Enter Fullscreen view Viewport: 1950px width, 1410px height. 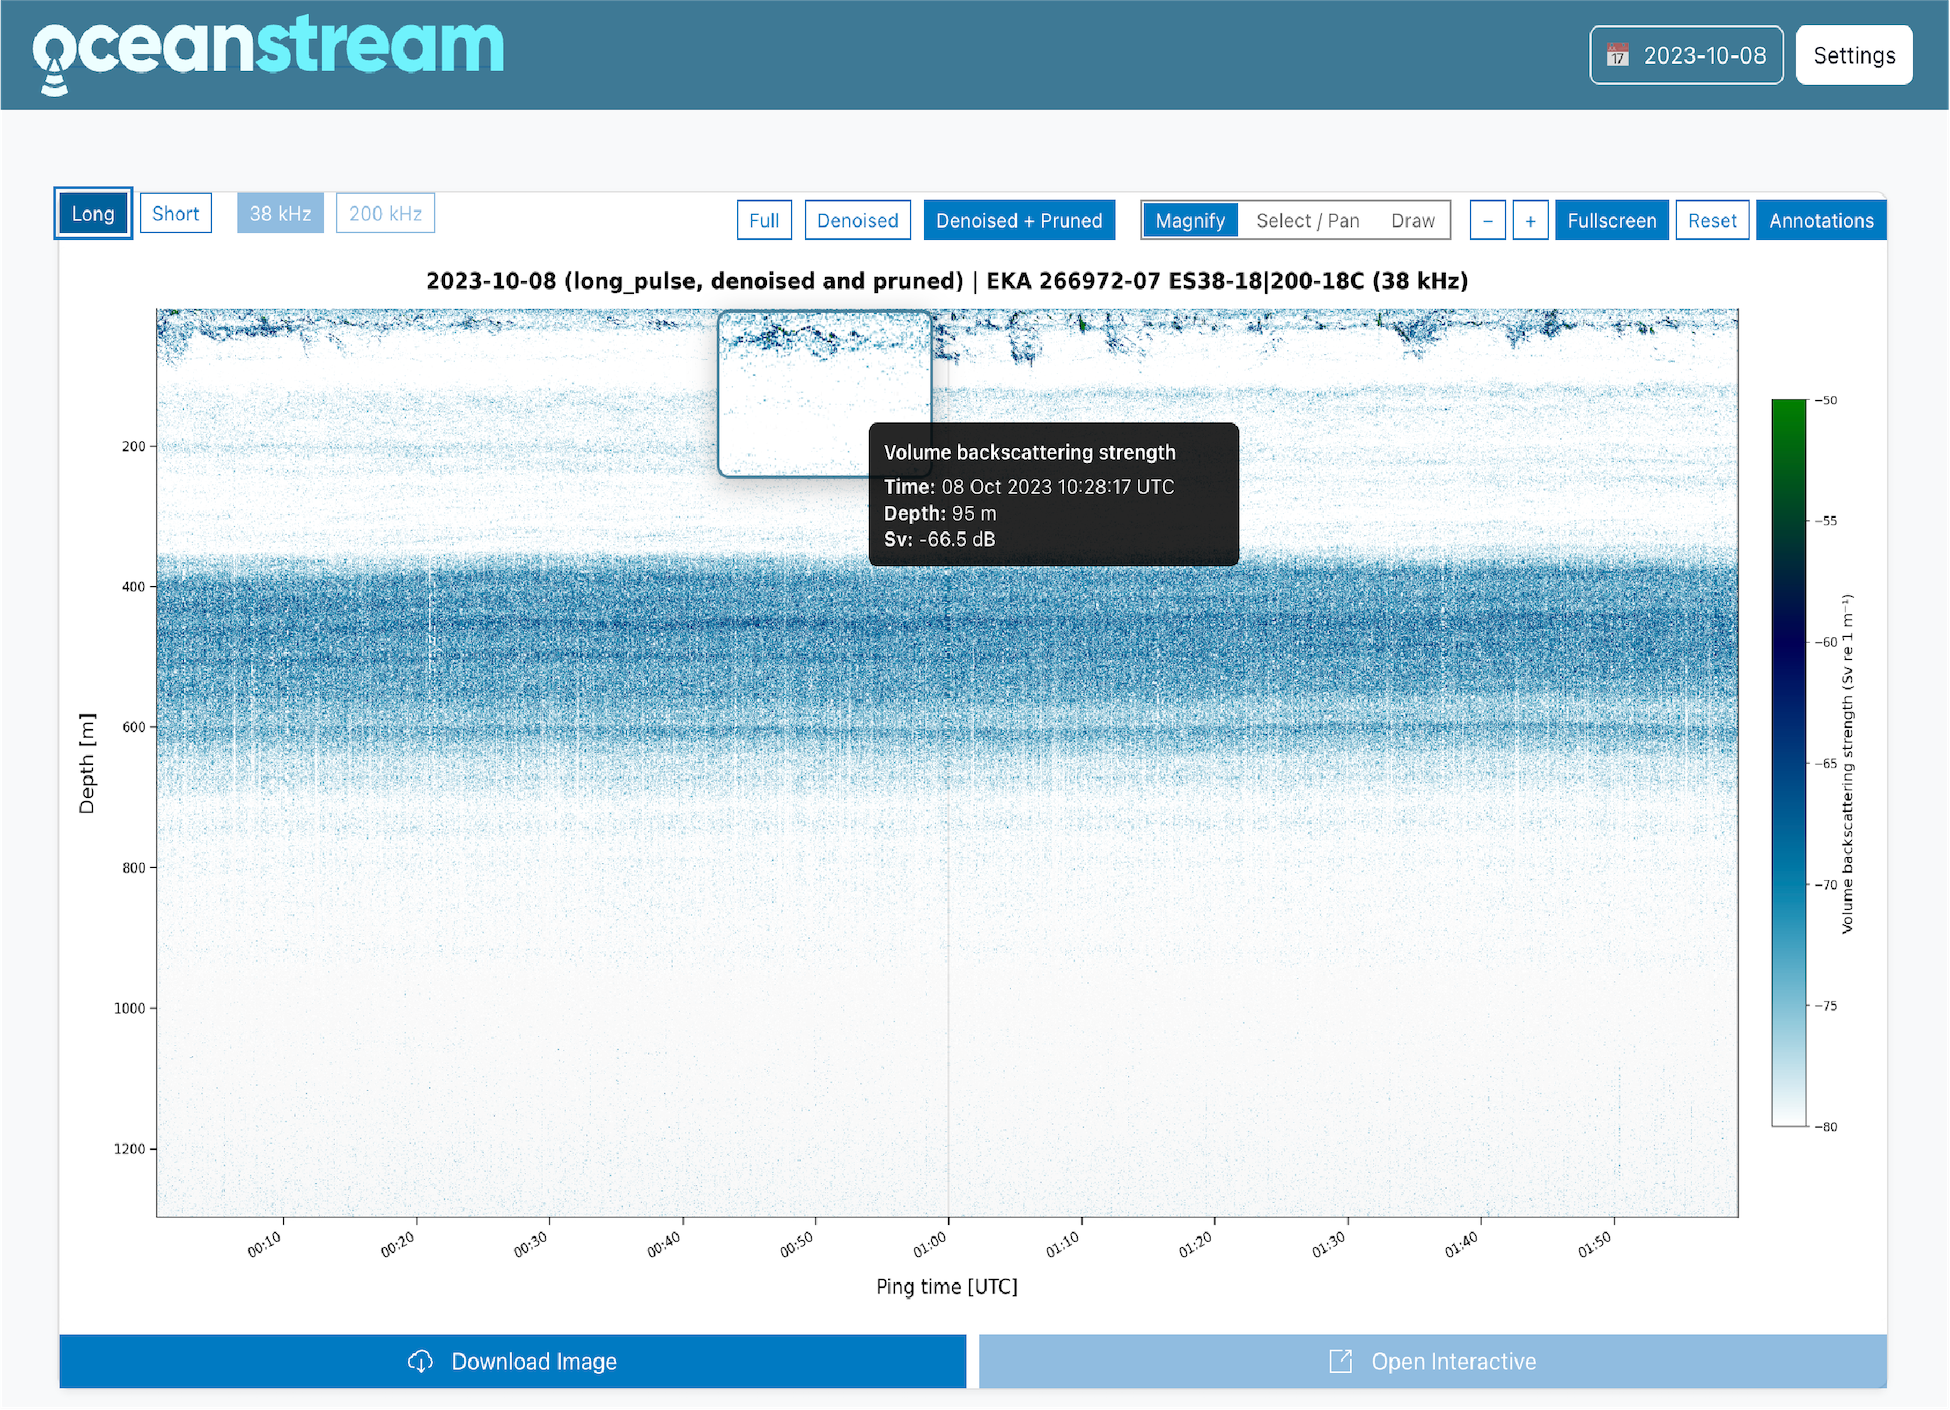(x=1611, y=220)
